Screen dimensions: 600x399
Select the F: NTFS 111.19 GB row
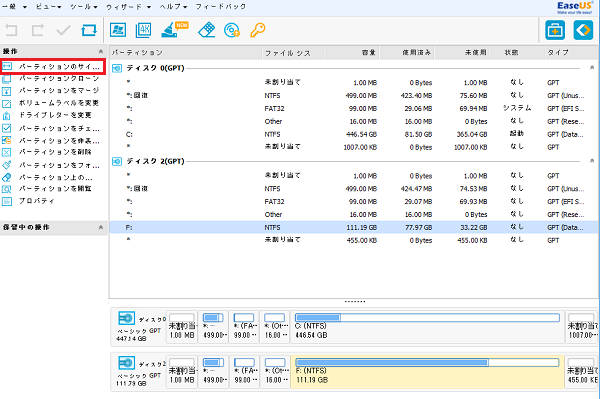tap(354, 227)
